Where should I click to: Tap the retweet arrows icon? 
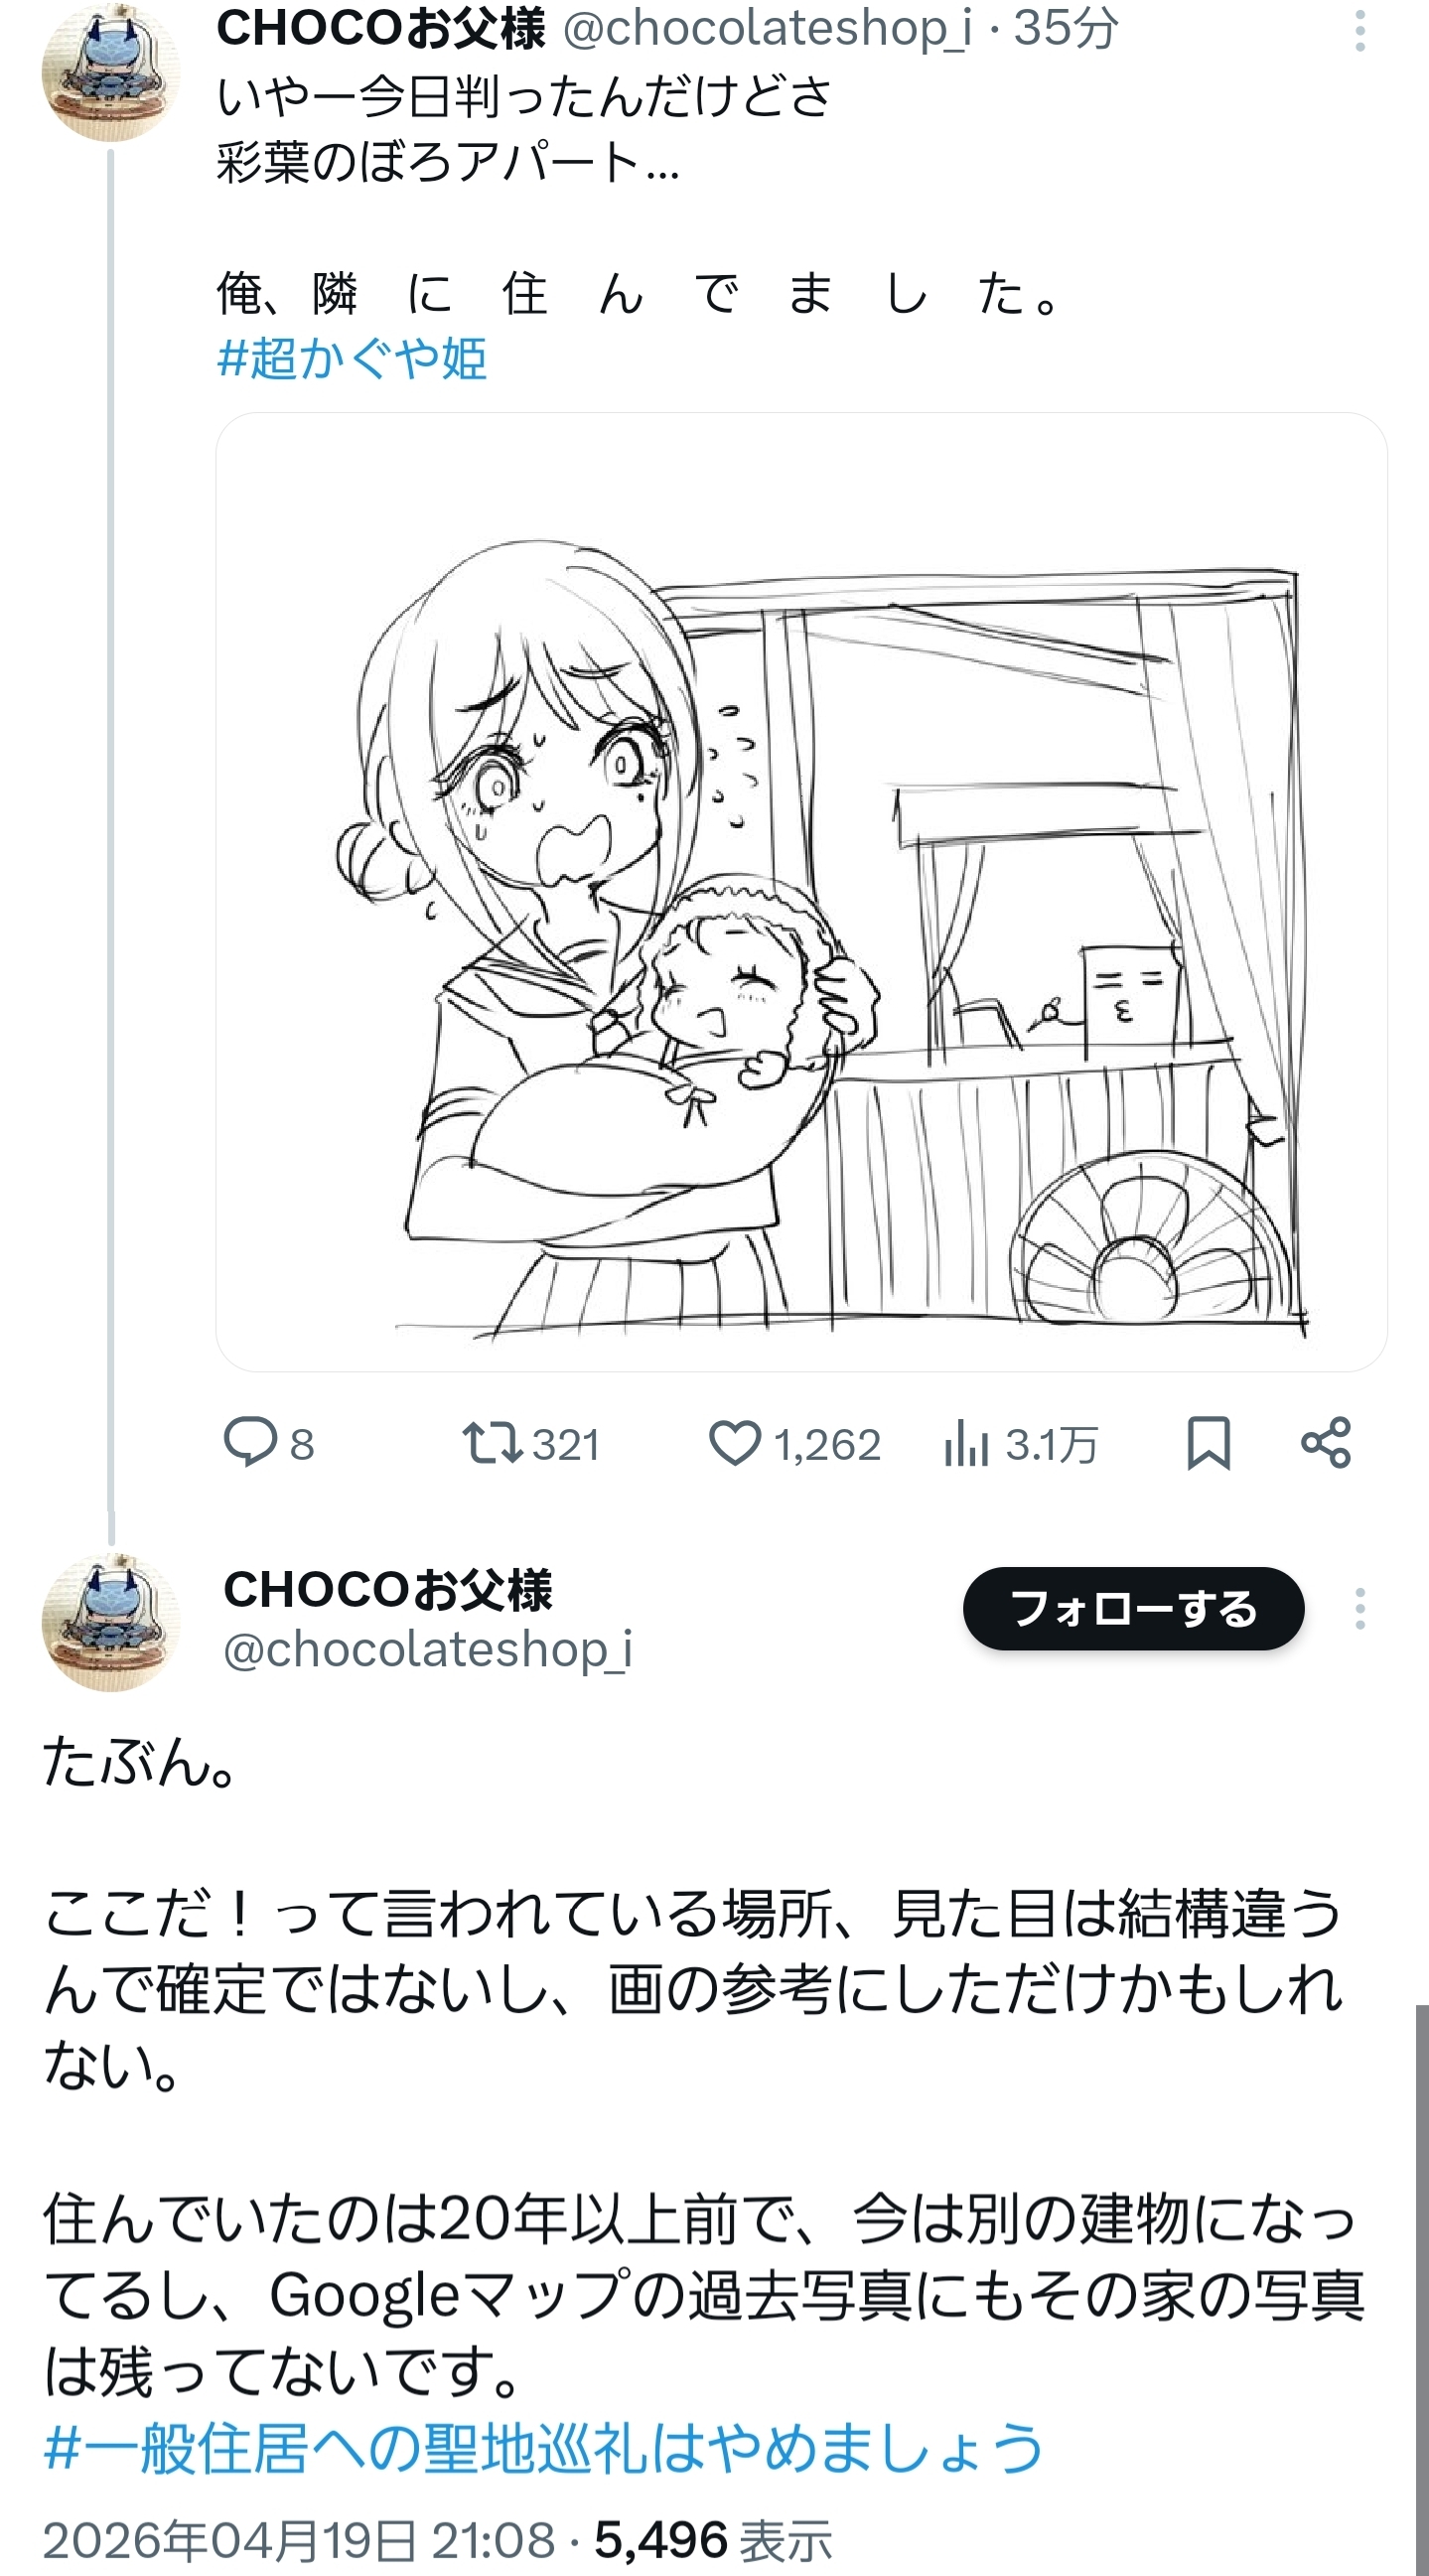491,1443
